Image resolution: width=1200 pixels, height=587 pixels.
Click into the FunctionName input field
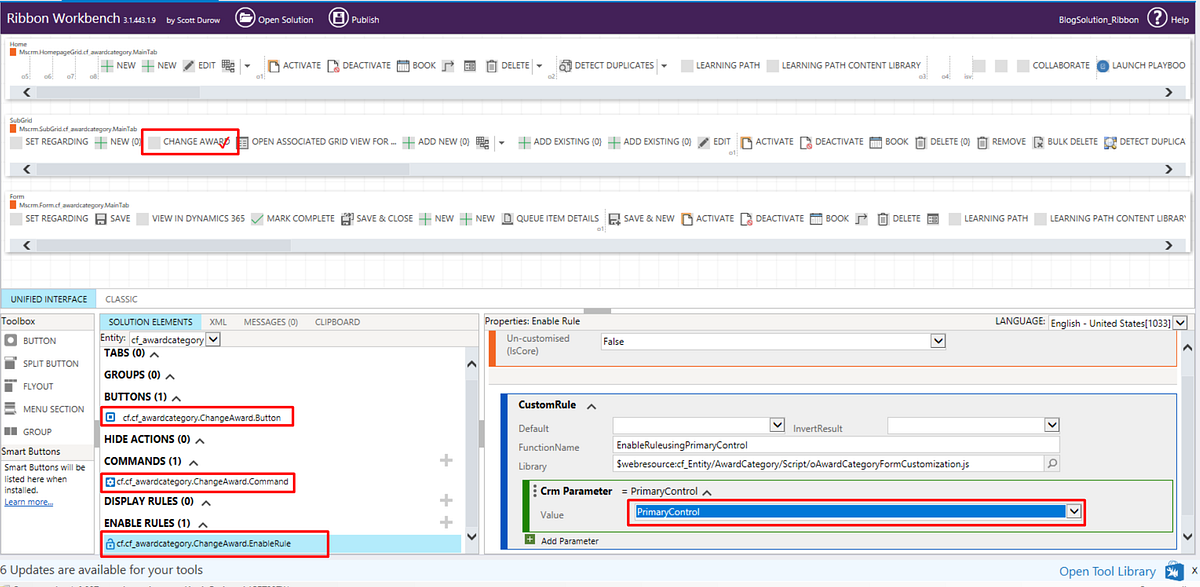(837, 446)
